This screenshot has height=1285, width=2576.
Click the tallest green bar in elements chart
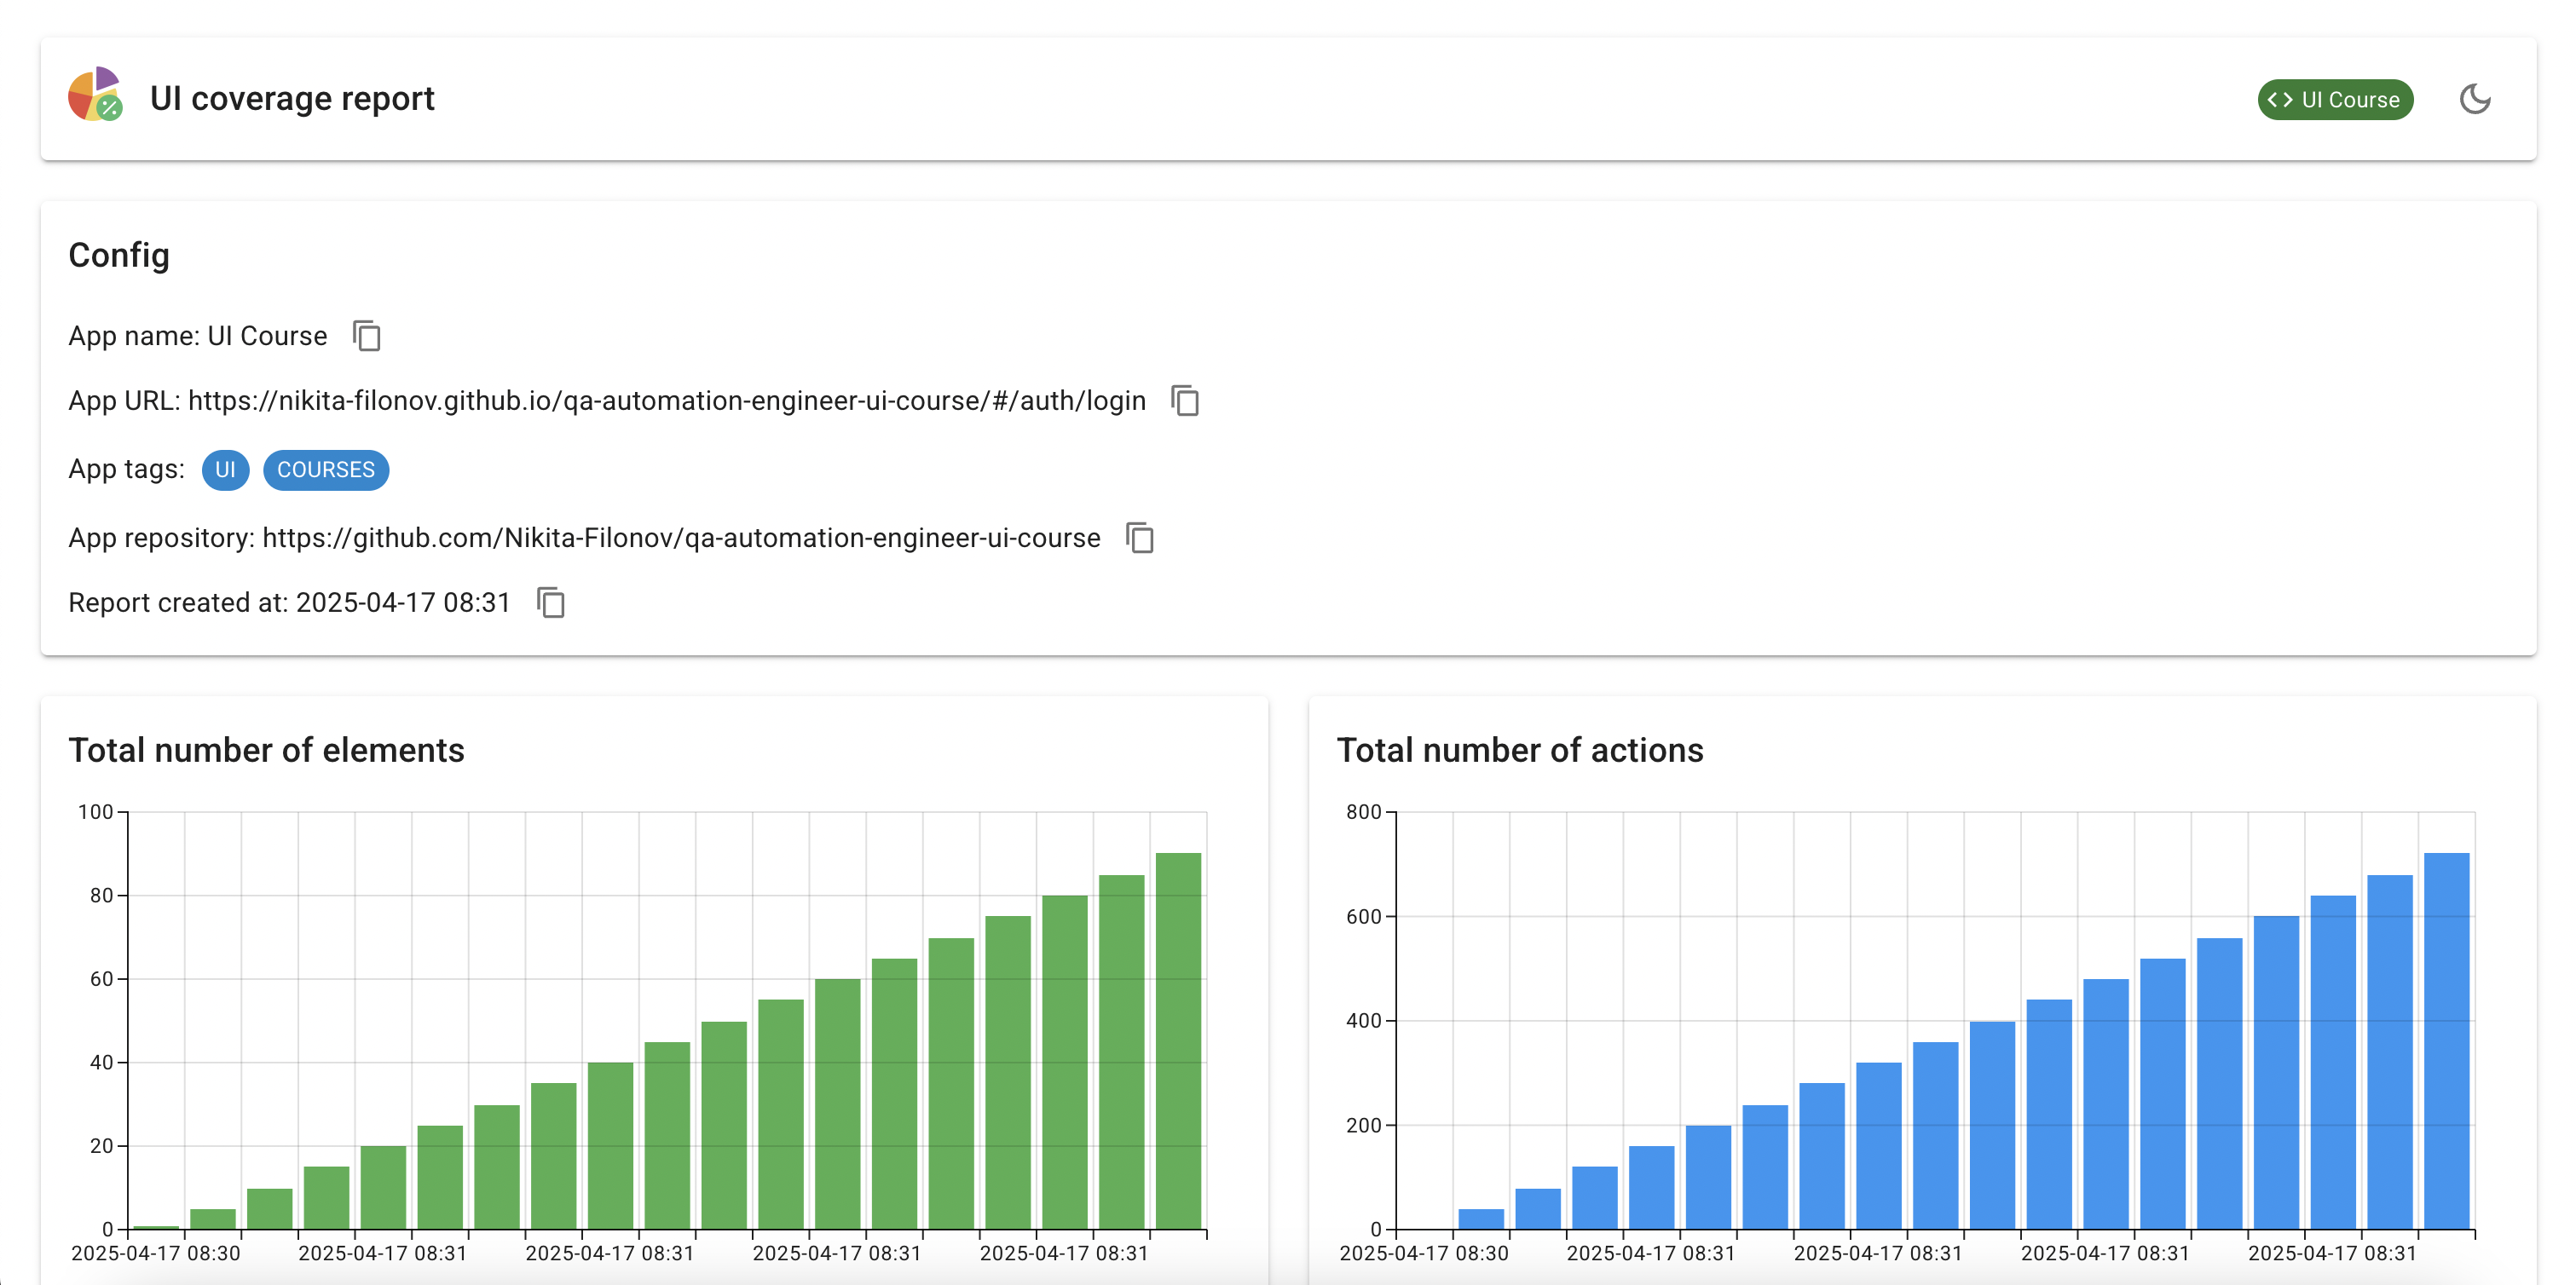[1178, 1040]
